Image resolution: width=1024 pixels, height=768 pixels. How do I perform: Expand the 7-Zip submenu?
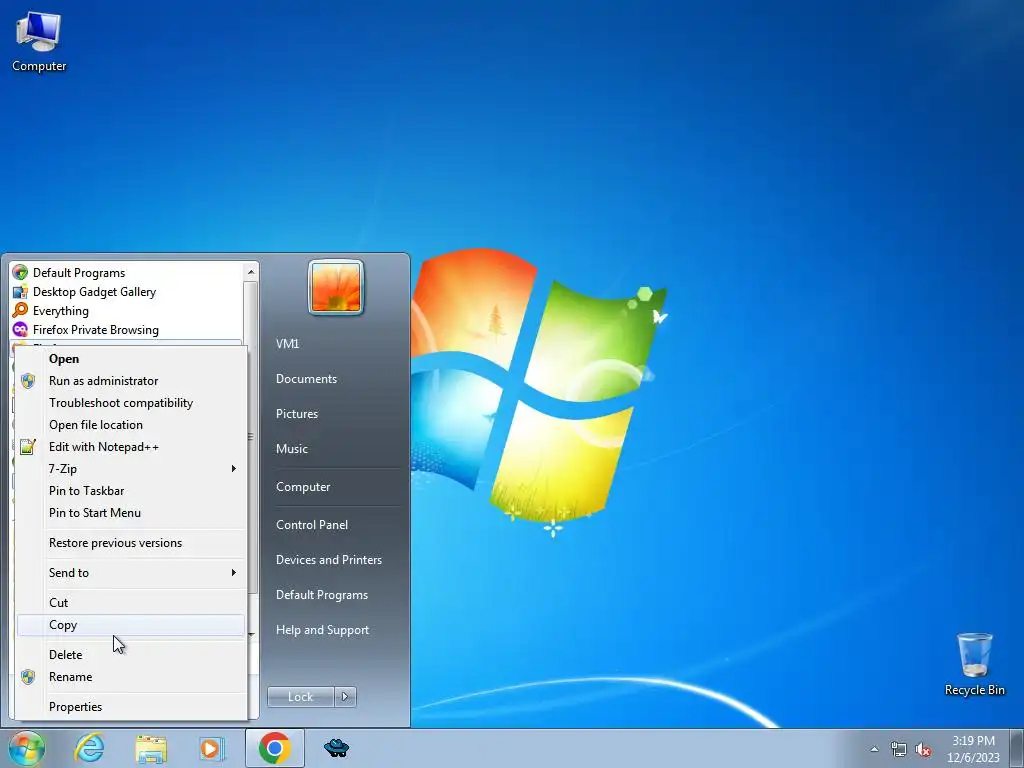coord(131,469)
